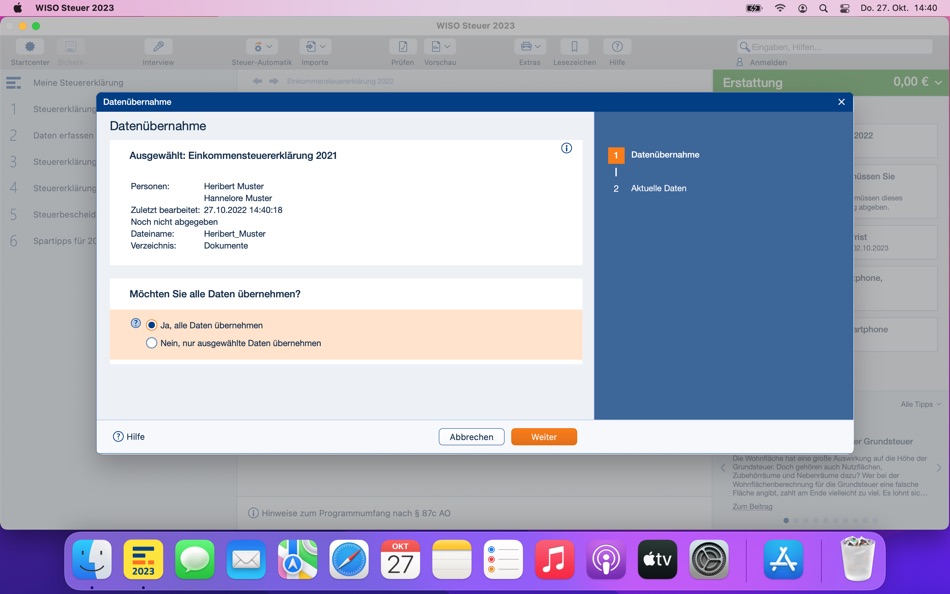The image size is (950, 594).
Task: Select step 2 Aktuelle Daten in wizard sidebar
Action: pos(649,189)
